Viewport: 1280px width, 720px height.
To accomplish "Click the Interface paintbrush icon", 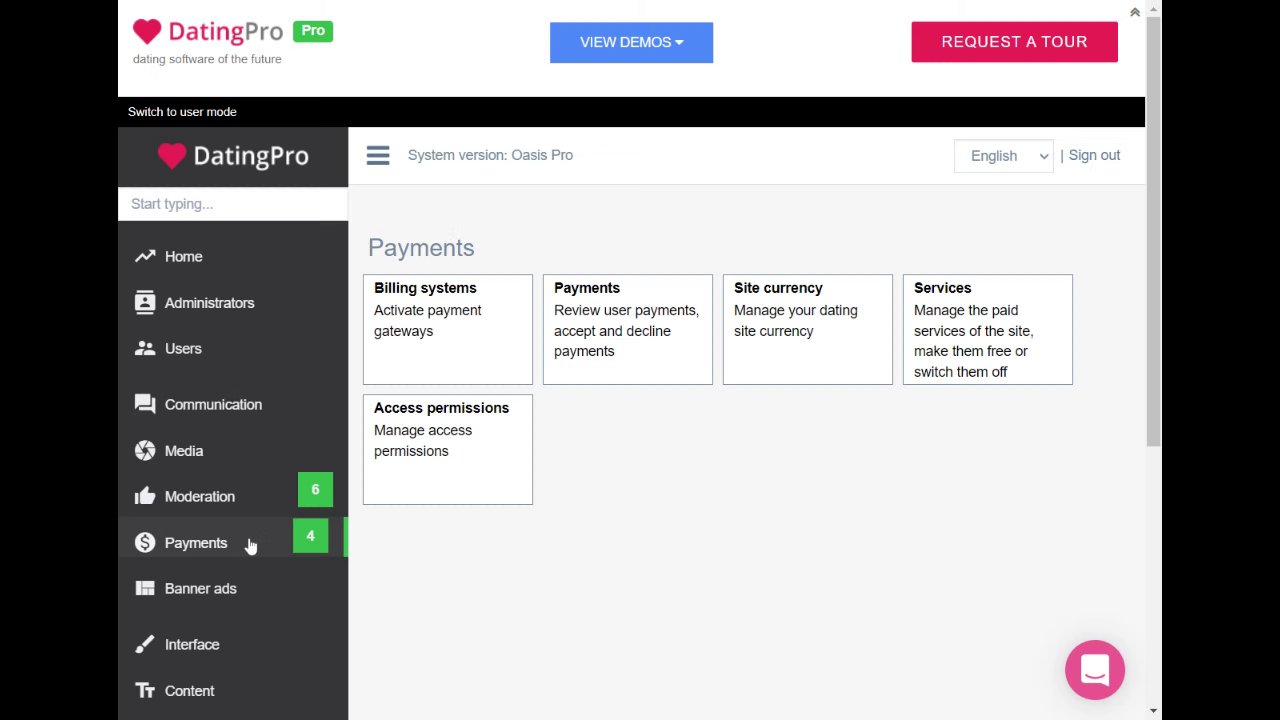I will [145, 644].
